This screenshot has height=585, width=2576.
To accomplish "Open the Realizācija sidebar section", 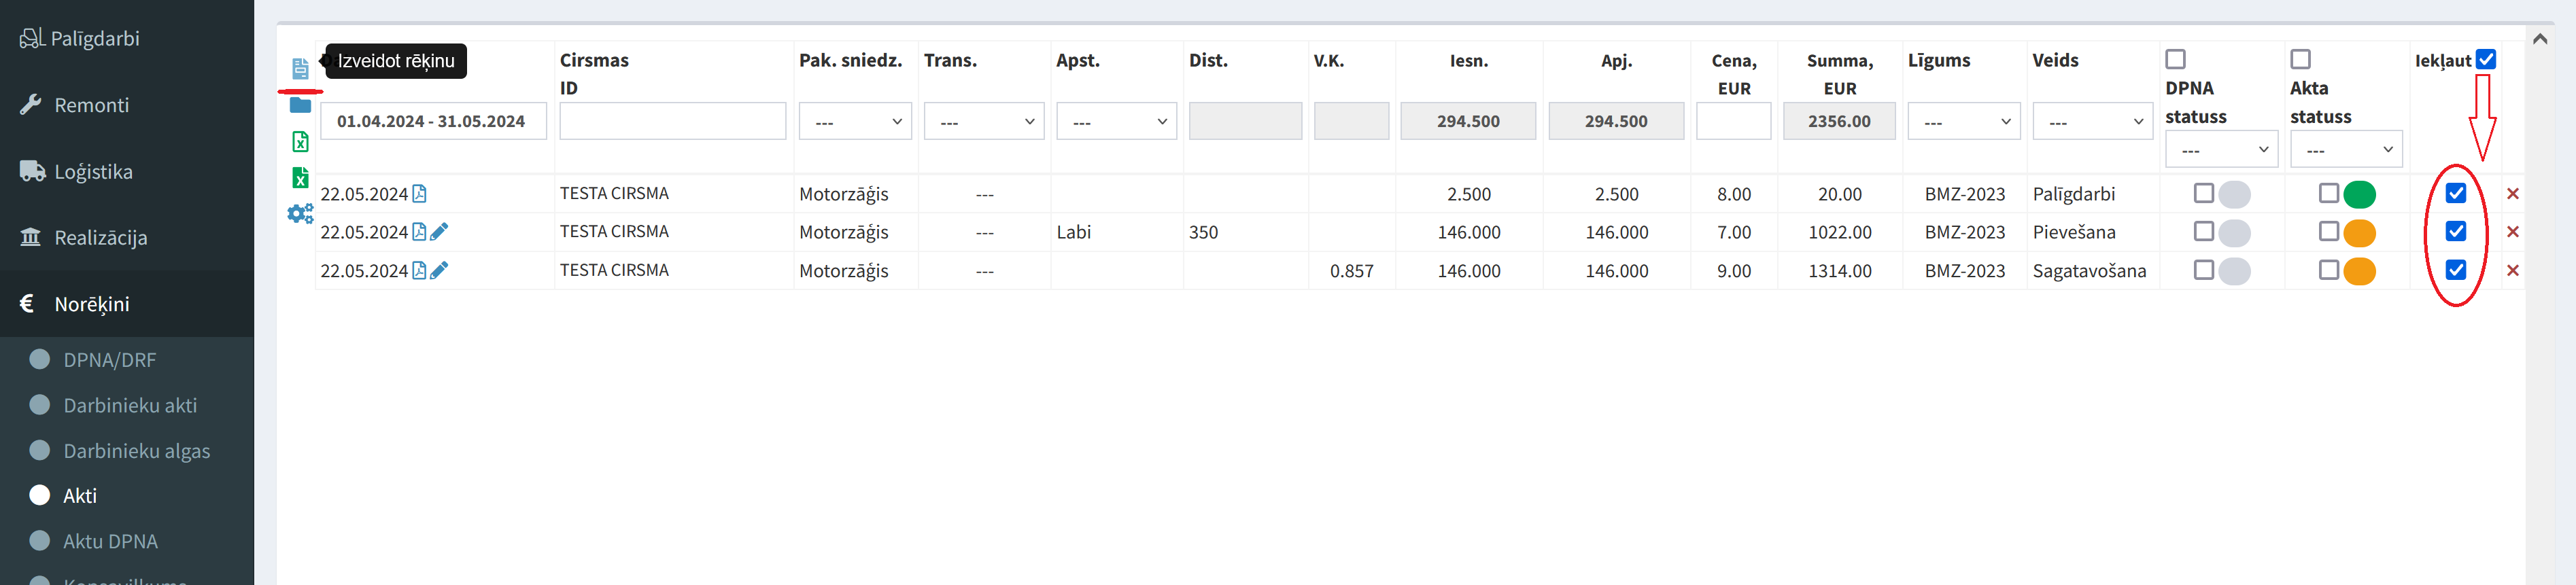I will [100, 238].
